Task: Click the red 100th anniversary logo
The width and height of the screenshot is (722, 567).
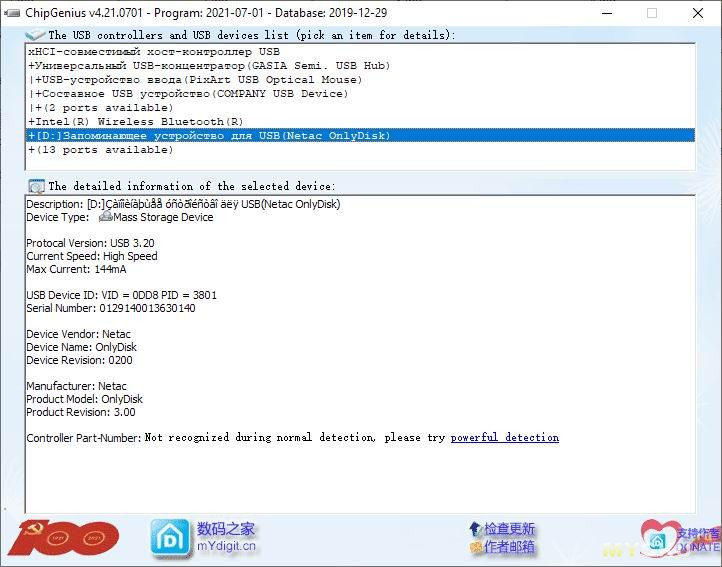Action: (x=64, y=538)
